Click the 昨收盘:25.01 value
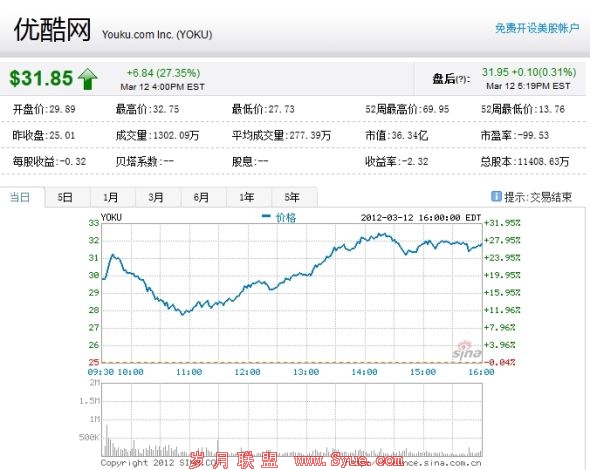This screenshot has height=470, width=590. pyautogui.click(x=44, y=135)
